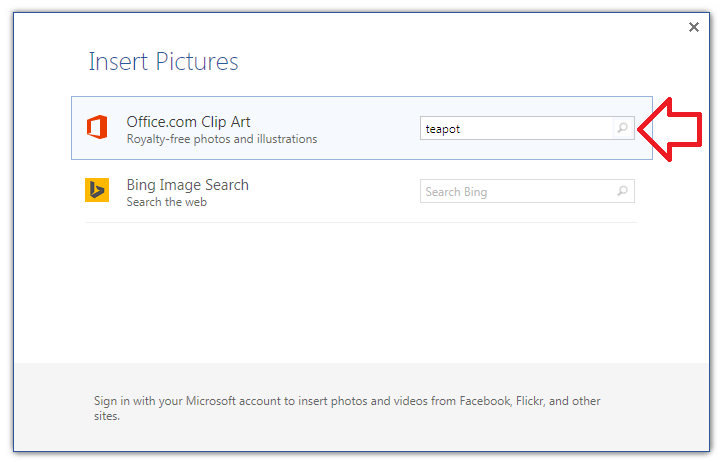The height and width of the screenshot is (462, 723).
Task: Click the yellow Bing logo icon
Action: 97,190
